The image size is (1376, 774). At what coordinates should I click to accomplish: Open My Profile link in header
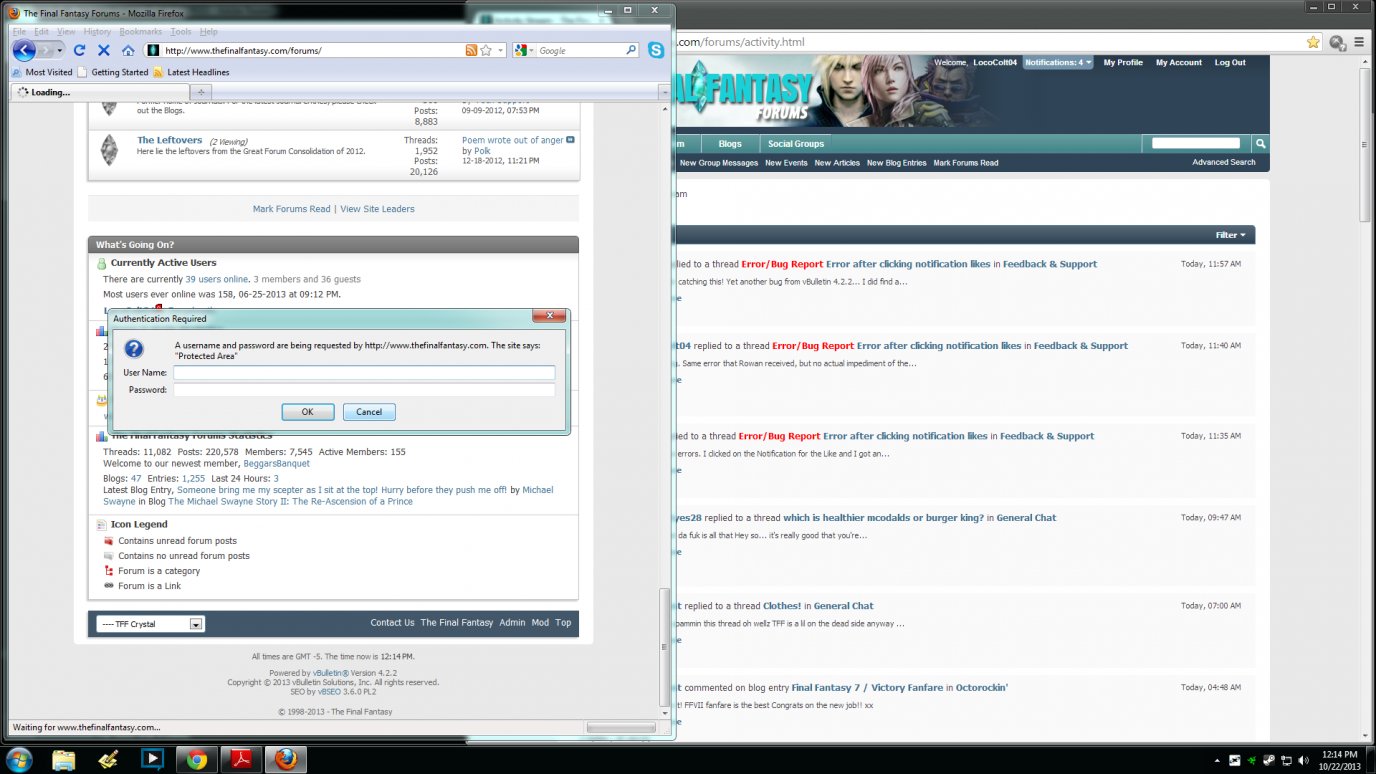click(x=1123, y=63)
